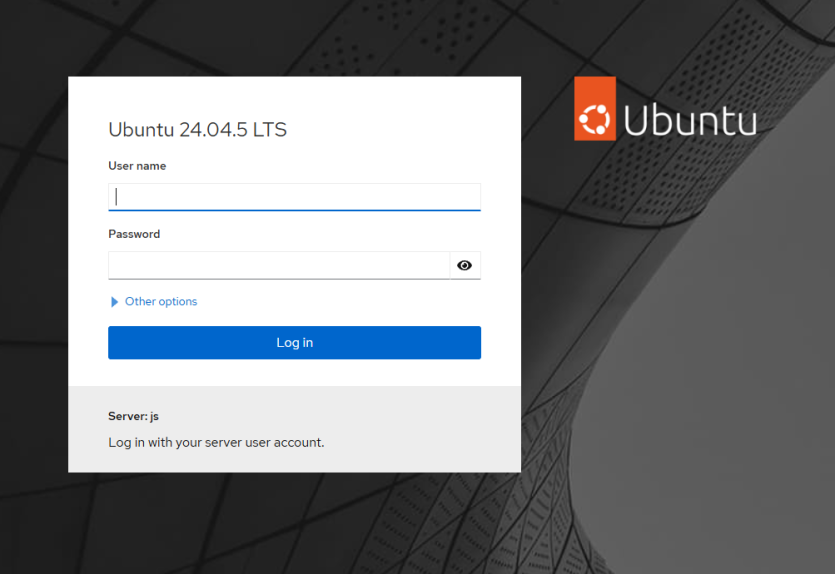Screen dimensions: 835x574
Task: Click the 'Password' label
Action: coord(134,234)
